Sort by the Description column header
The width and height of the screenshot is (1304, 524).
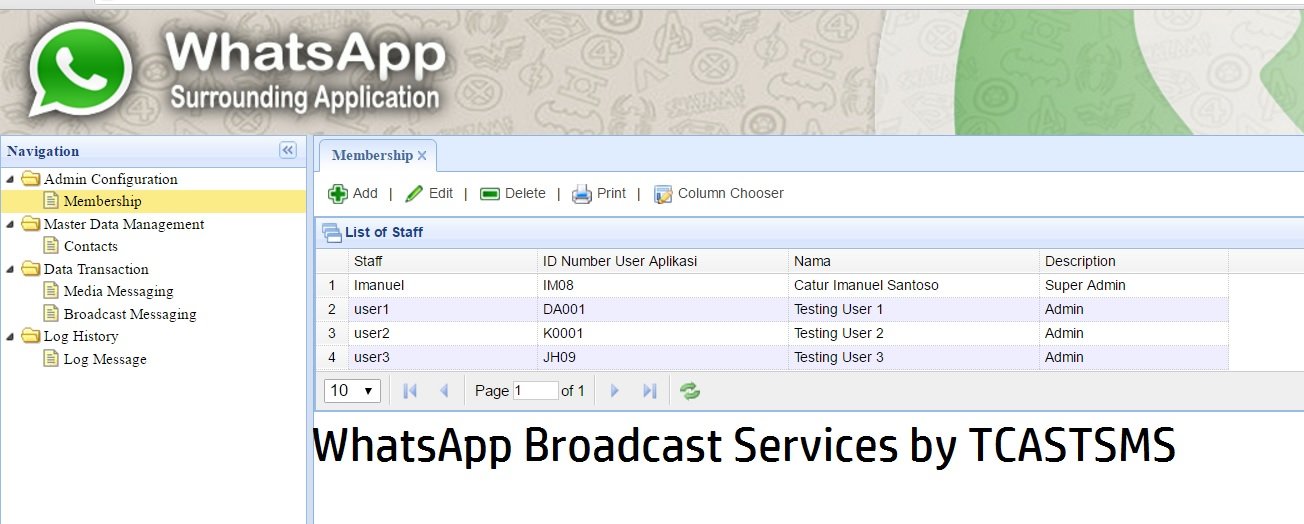(x=1134, y=261)
